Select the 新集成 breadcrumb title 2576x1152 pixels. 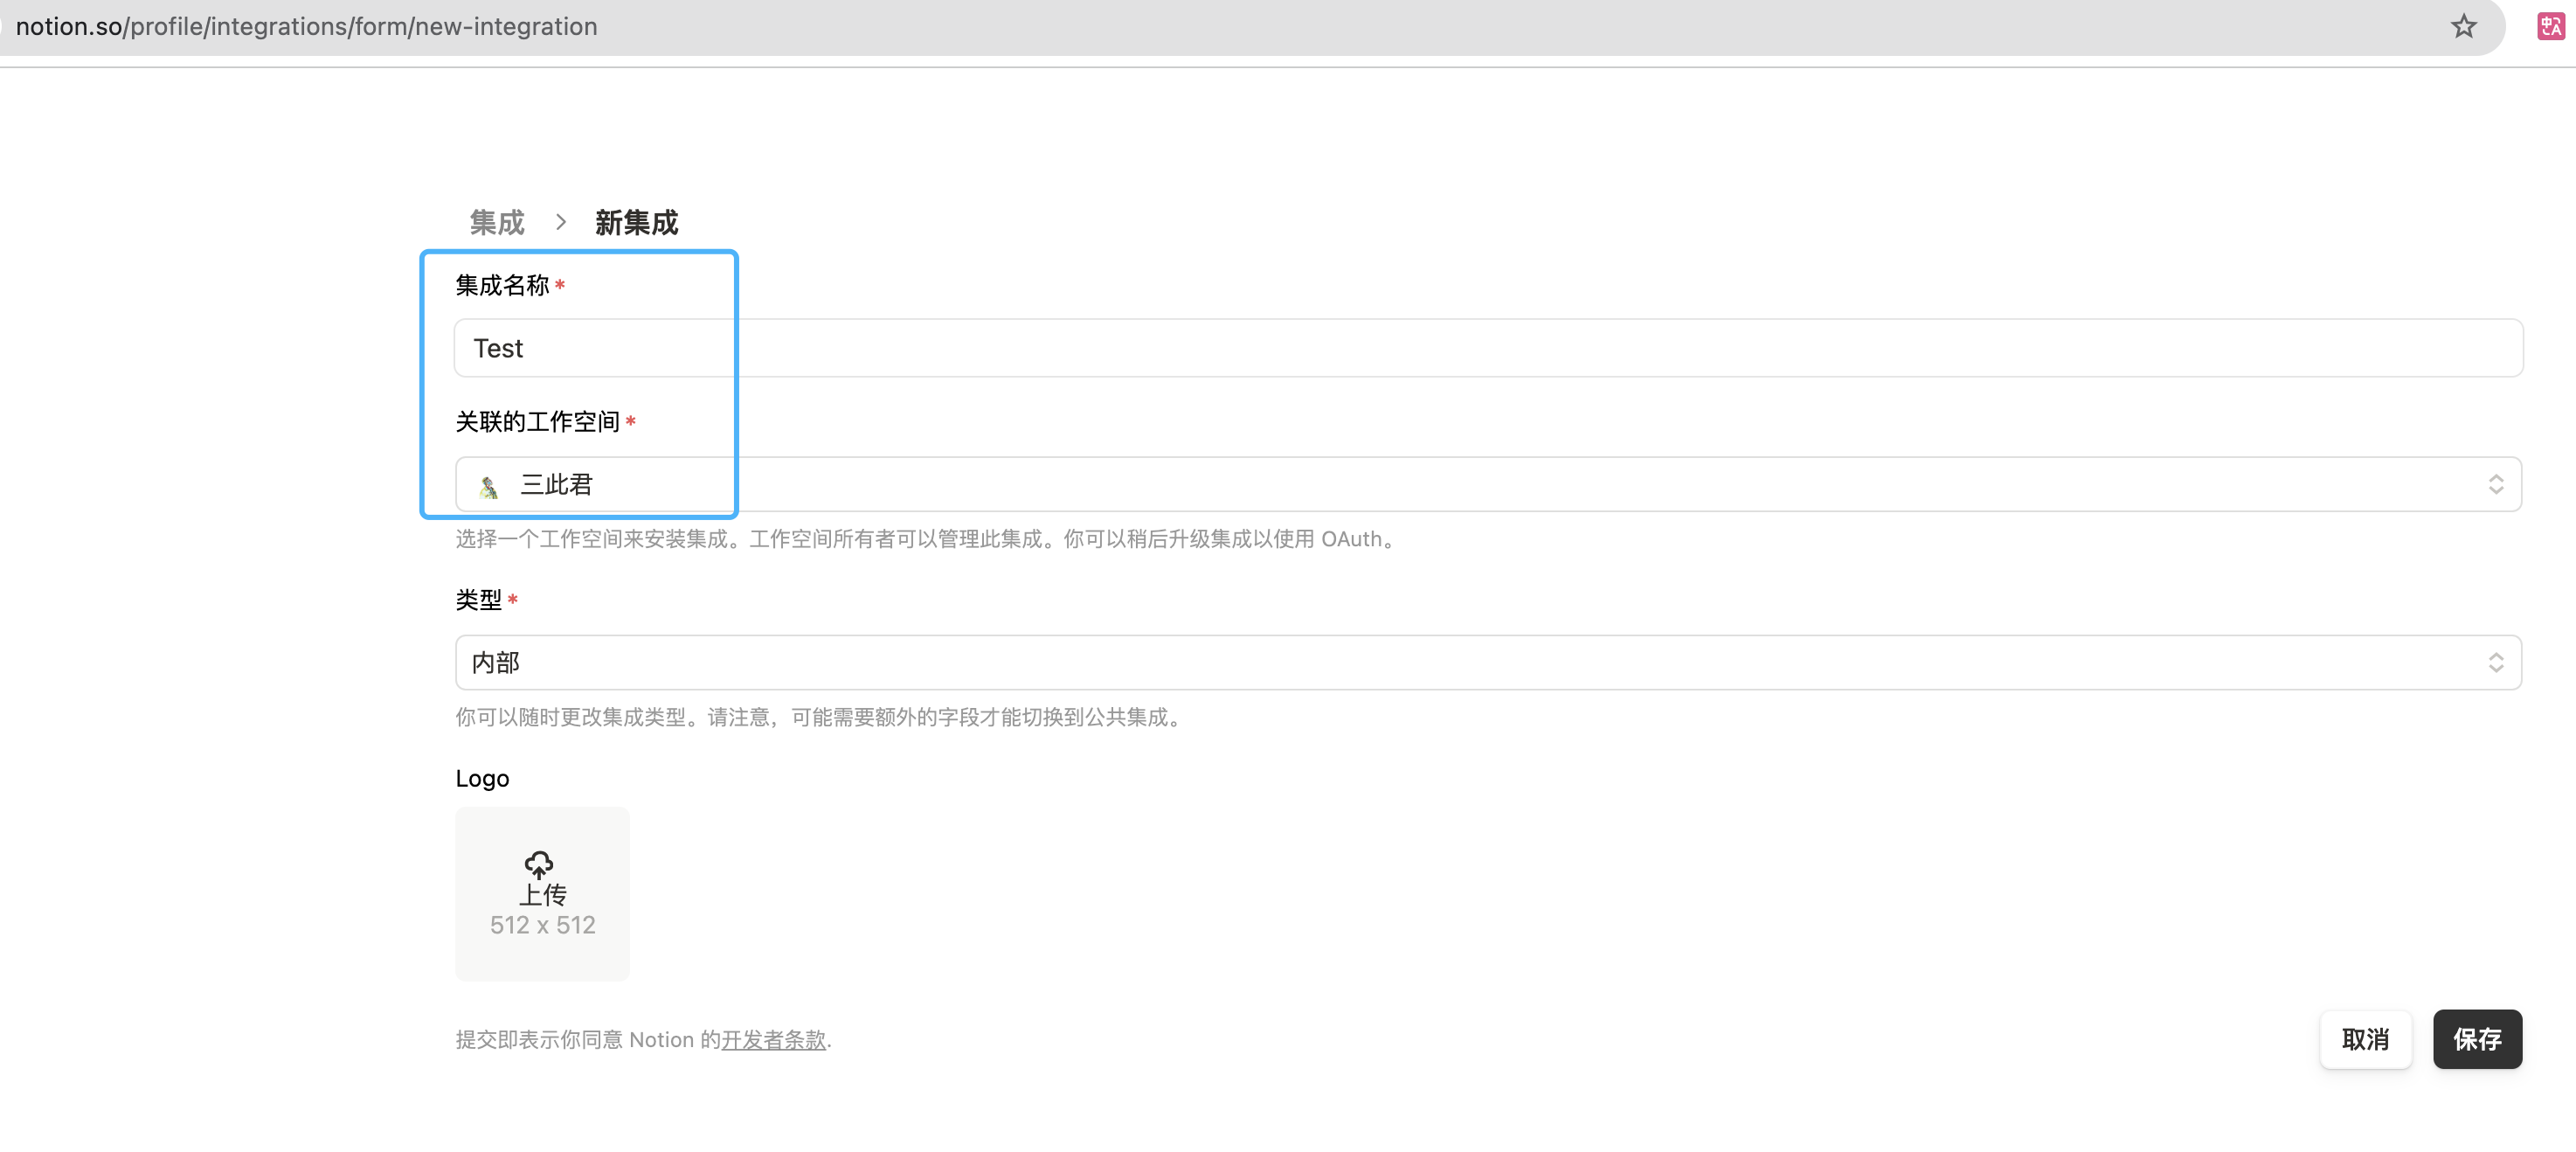coord(636,222)
